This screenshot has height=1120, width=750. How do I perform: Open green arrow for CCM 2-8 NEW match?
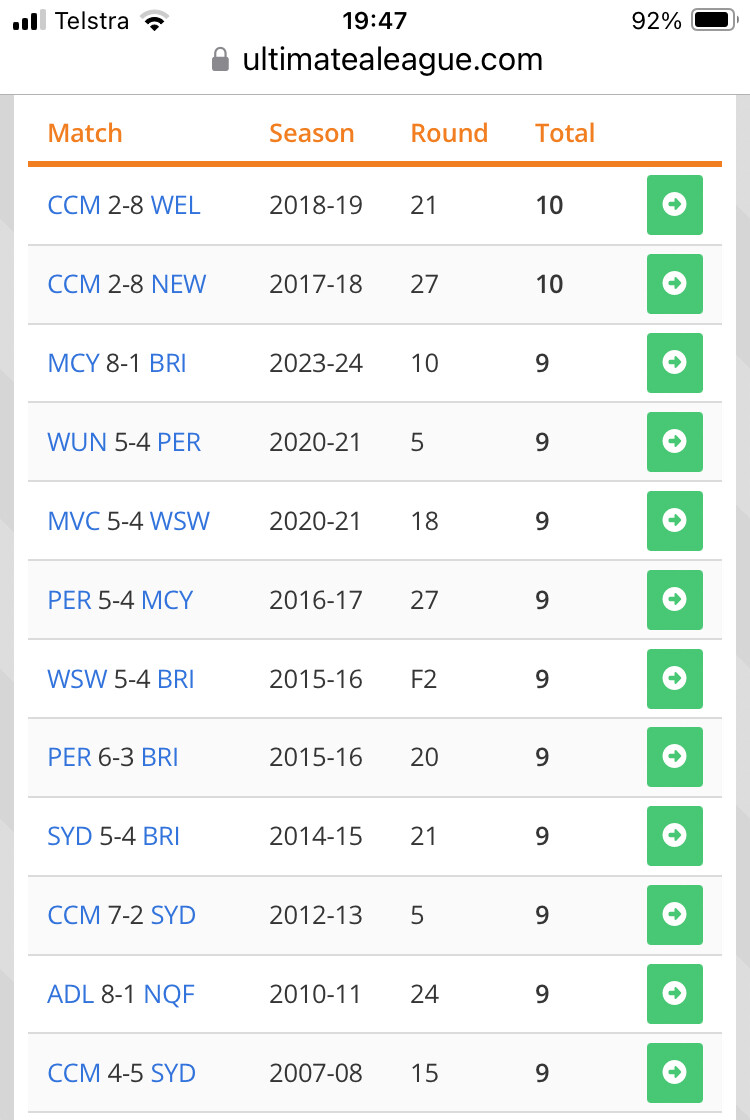click(675, 284)
